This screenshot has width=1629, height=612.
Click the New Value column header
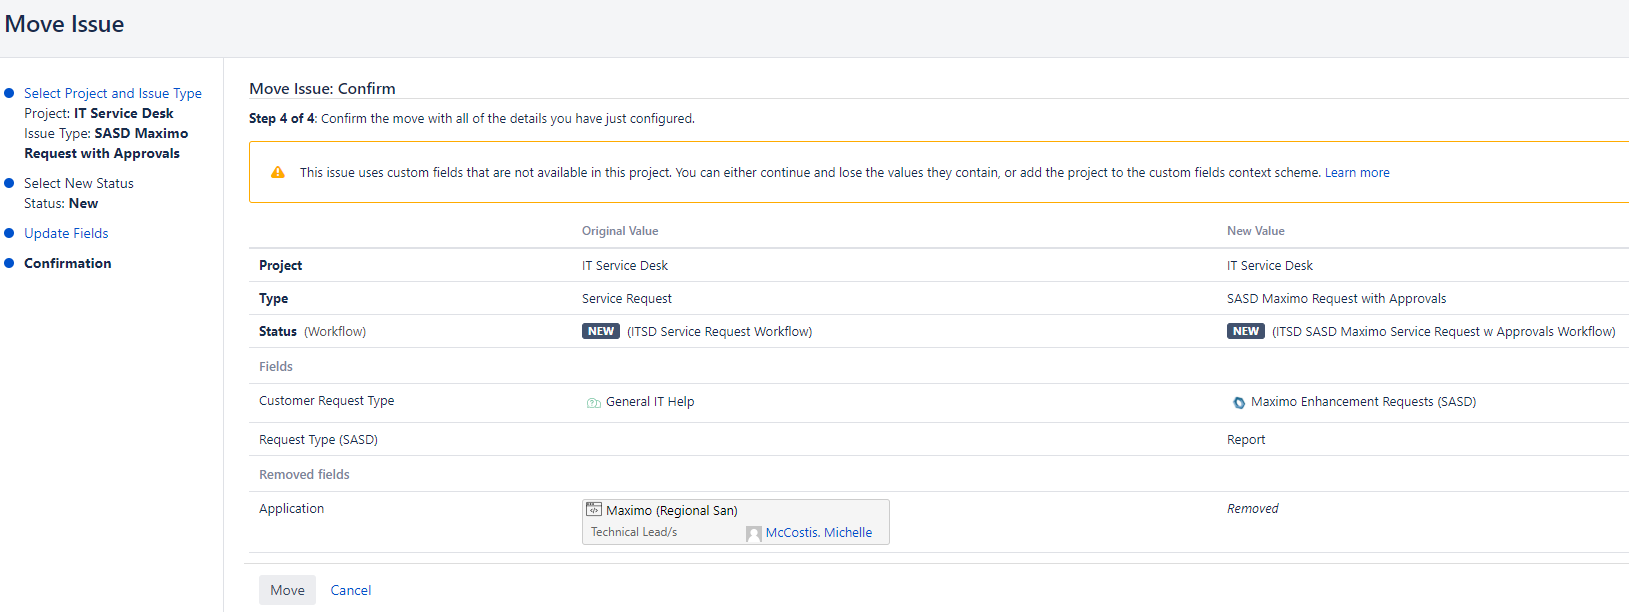click(1256, 231)
